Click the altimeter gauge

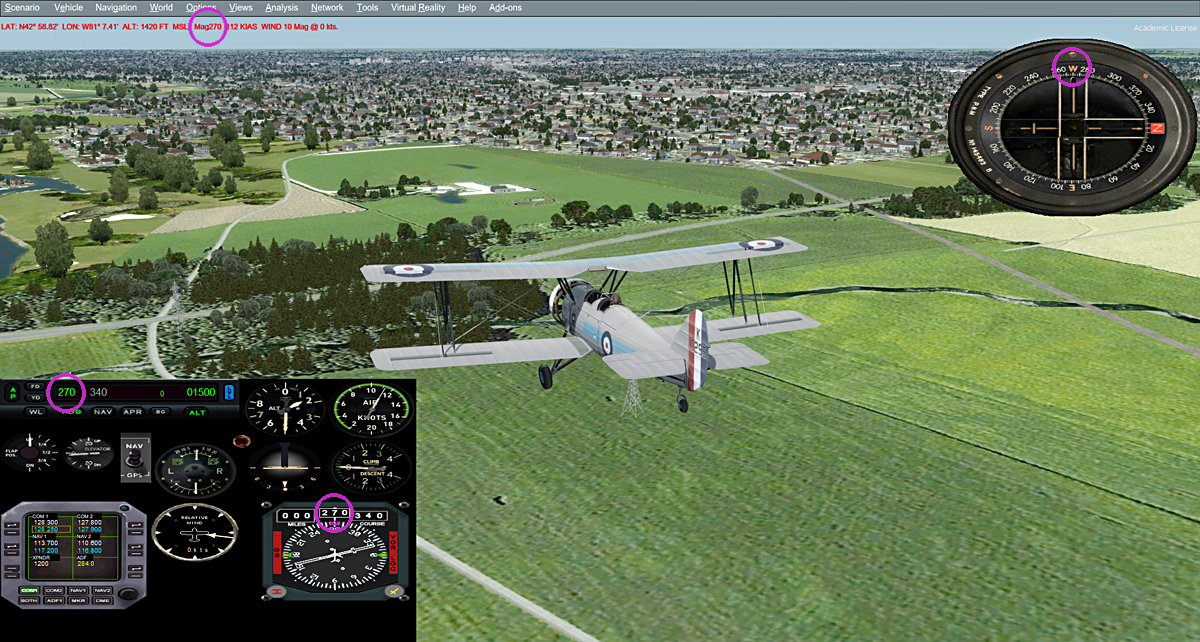click(x=285, y=408)
